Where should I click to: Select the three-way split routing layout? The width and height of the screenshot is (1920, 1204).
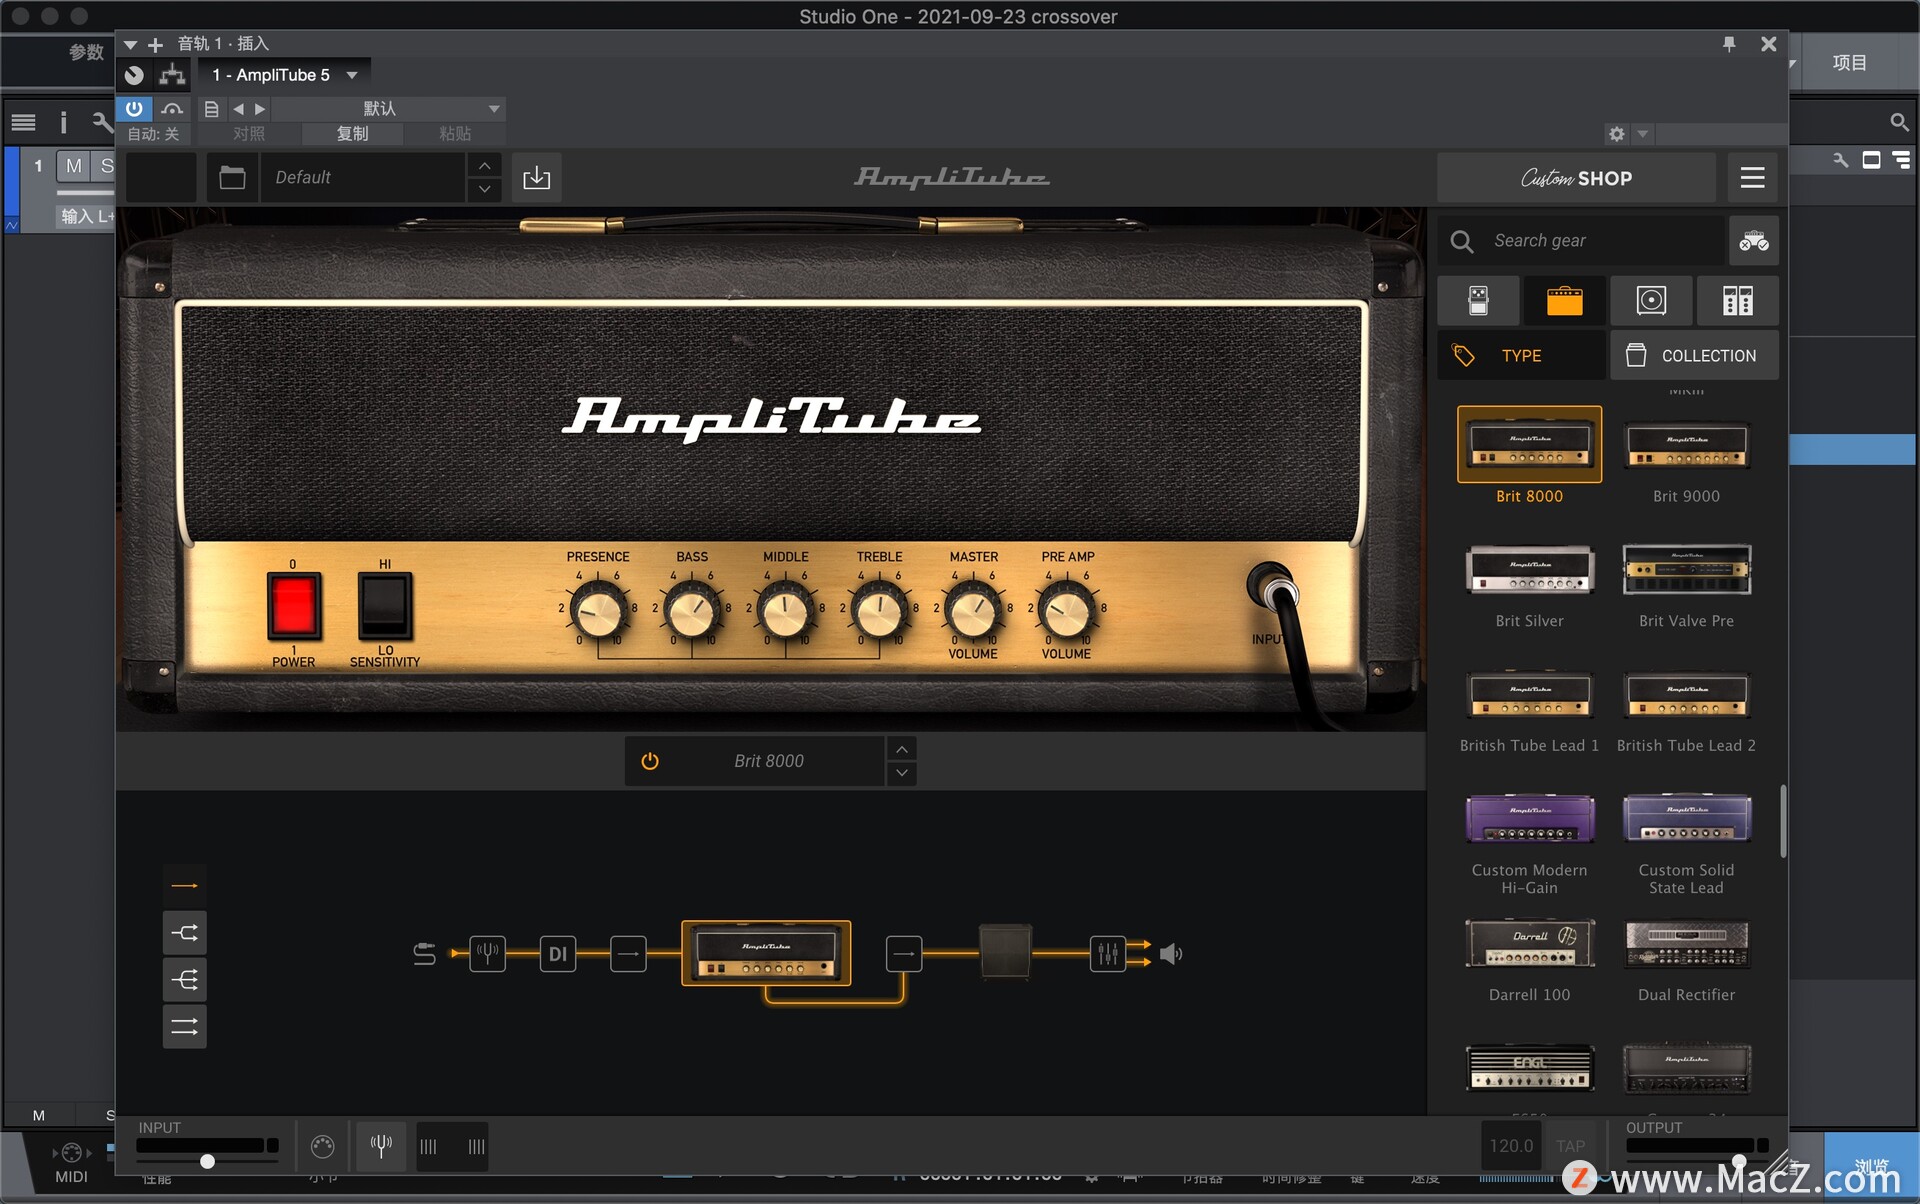coord(185,980)
